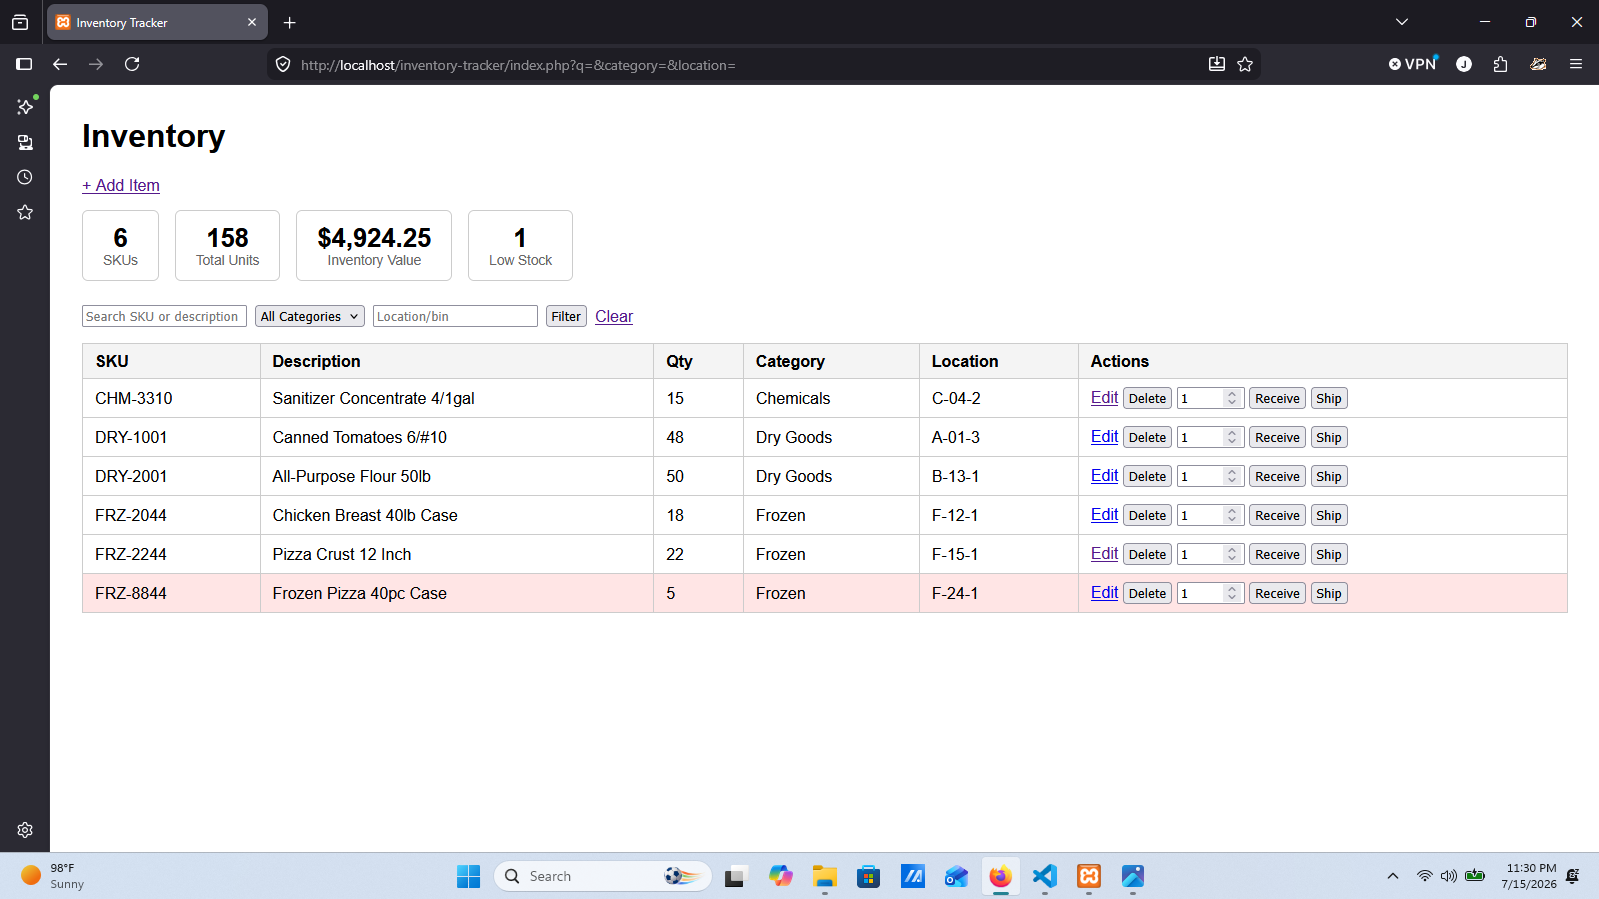
Task: Click the install/save page icon in address bar
Action: (x=1216, y=64)
